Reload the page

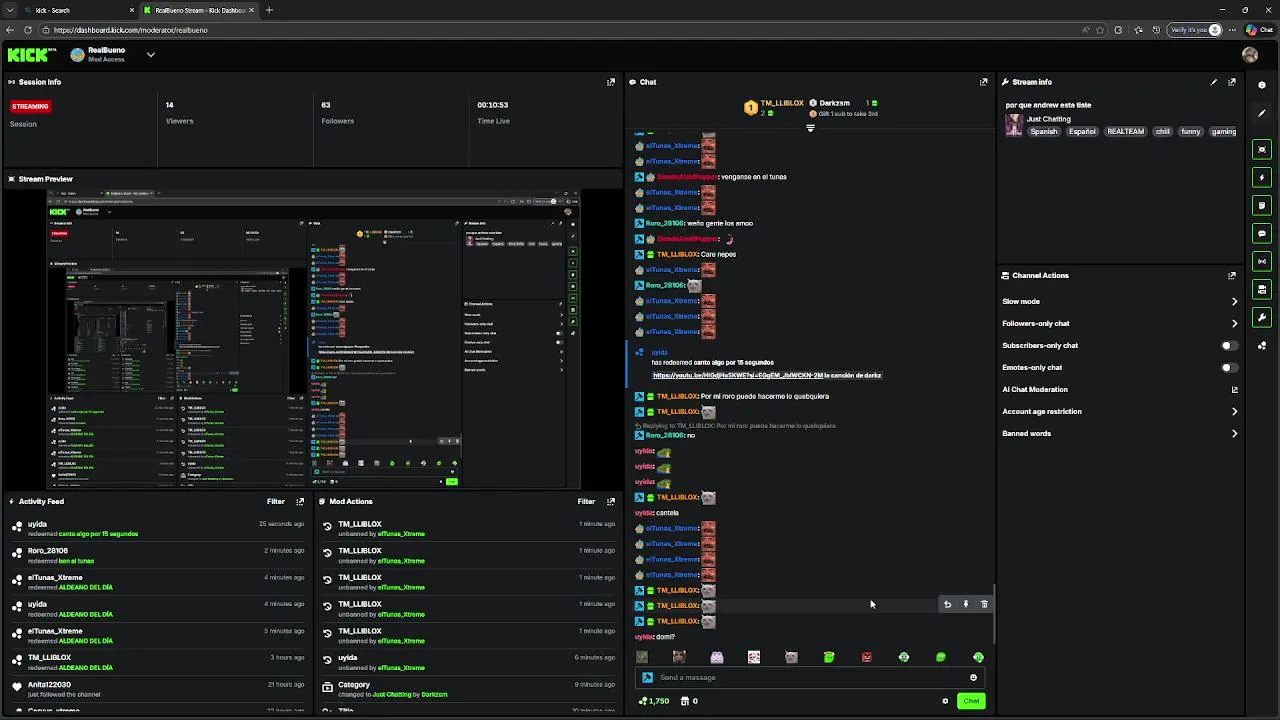(x=27, y=30)
